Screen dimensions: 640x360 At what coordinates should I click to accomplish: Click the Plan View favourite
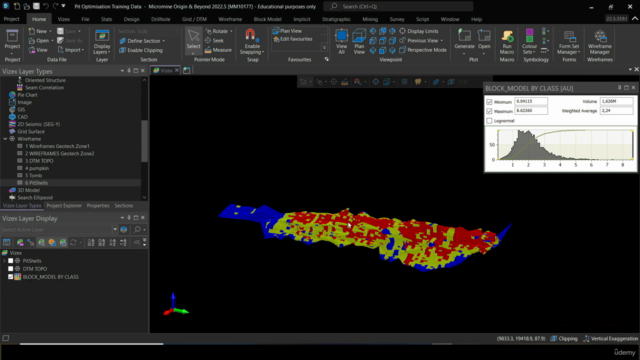(x=287, y=31)
